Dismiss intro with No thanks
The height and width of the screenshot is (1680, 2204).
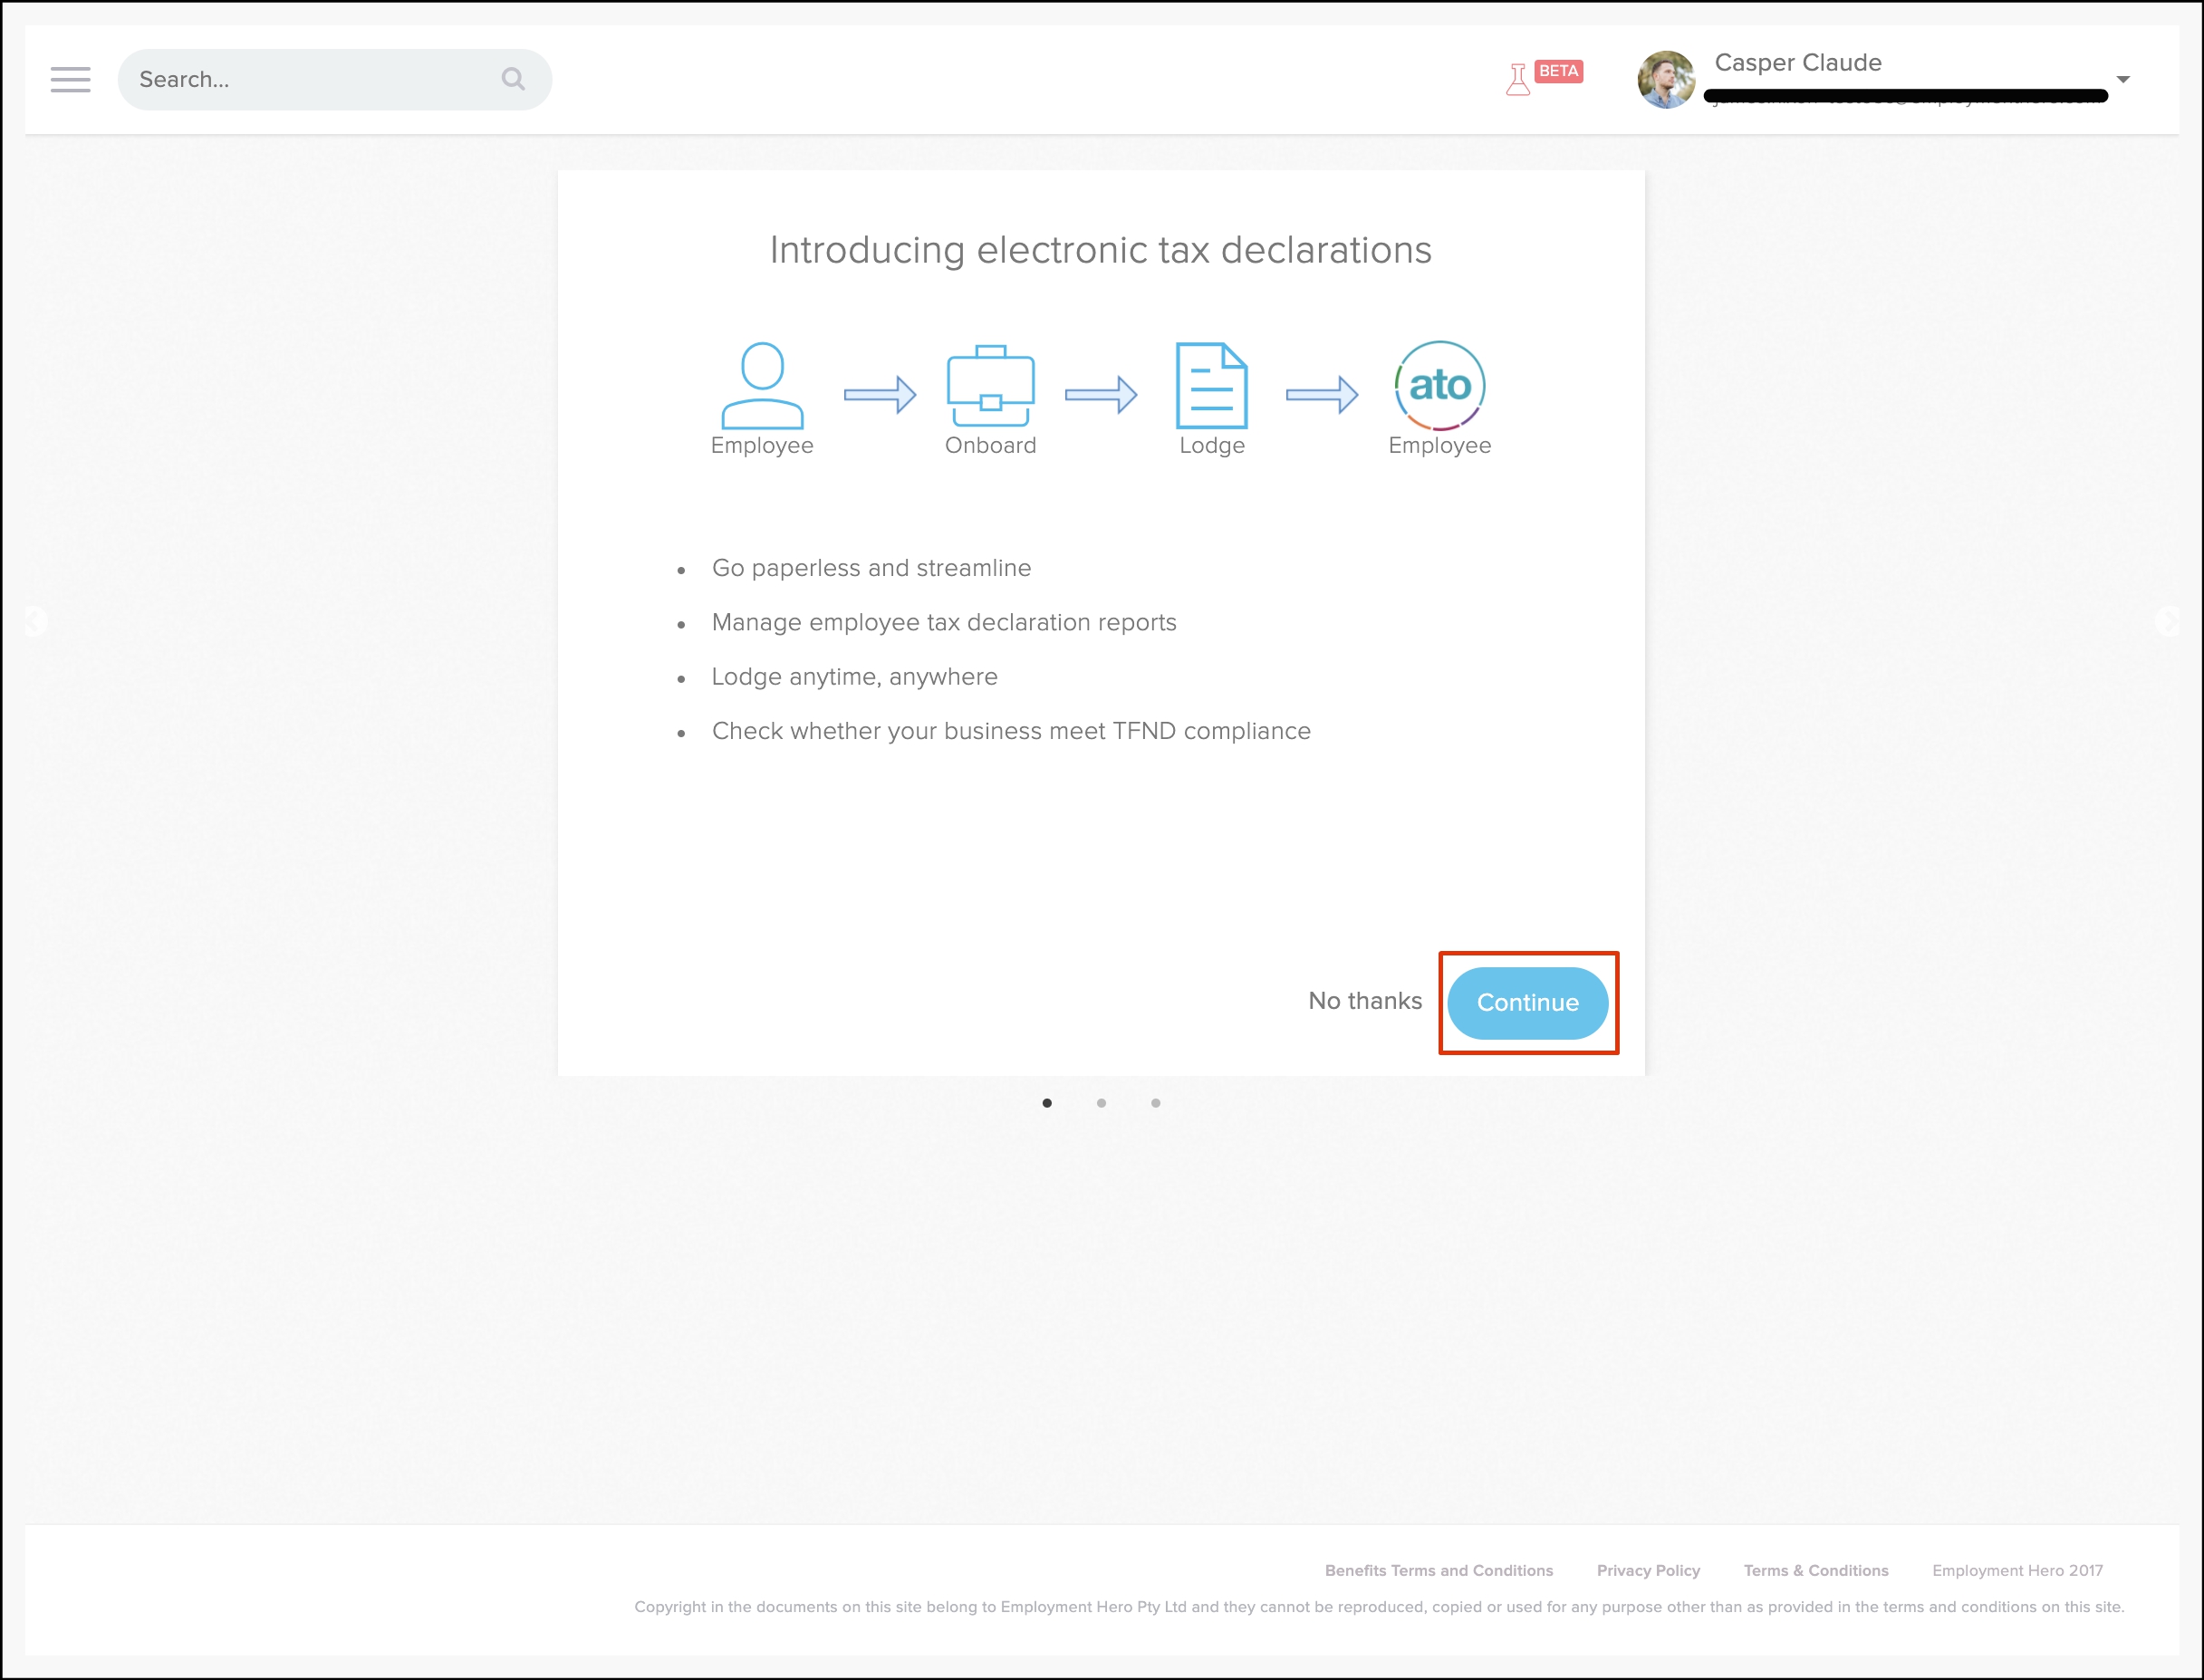1364,1001
